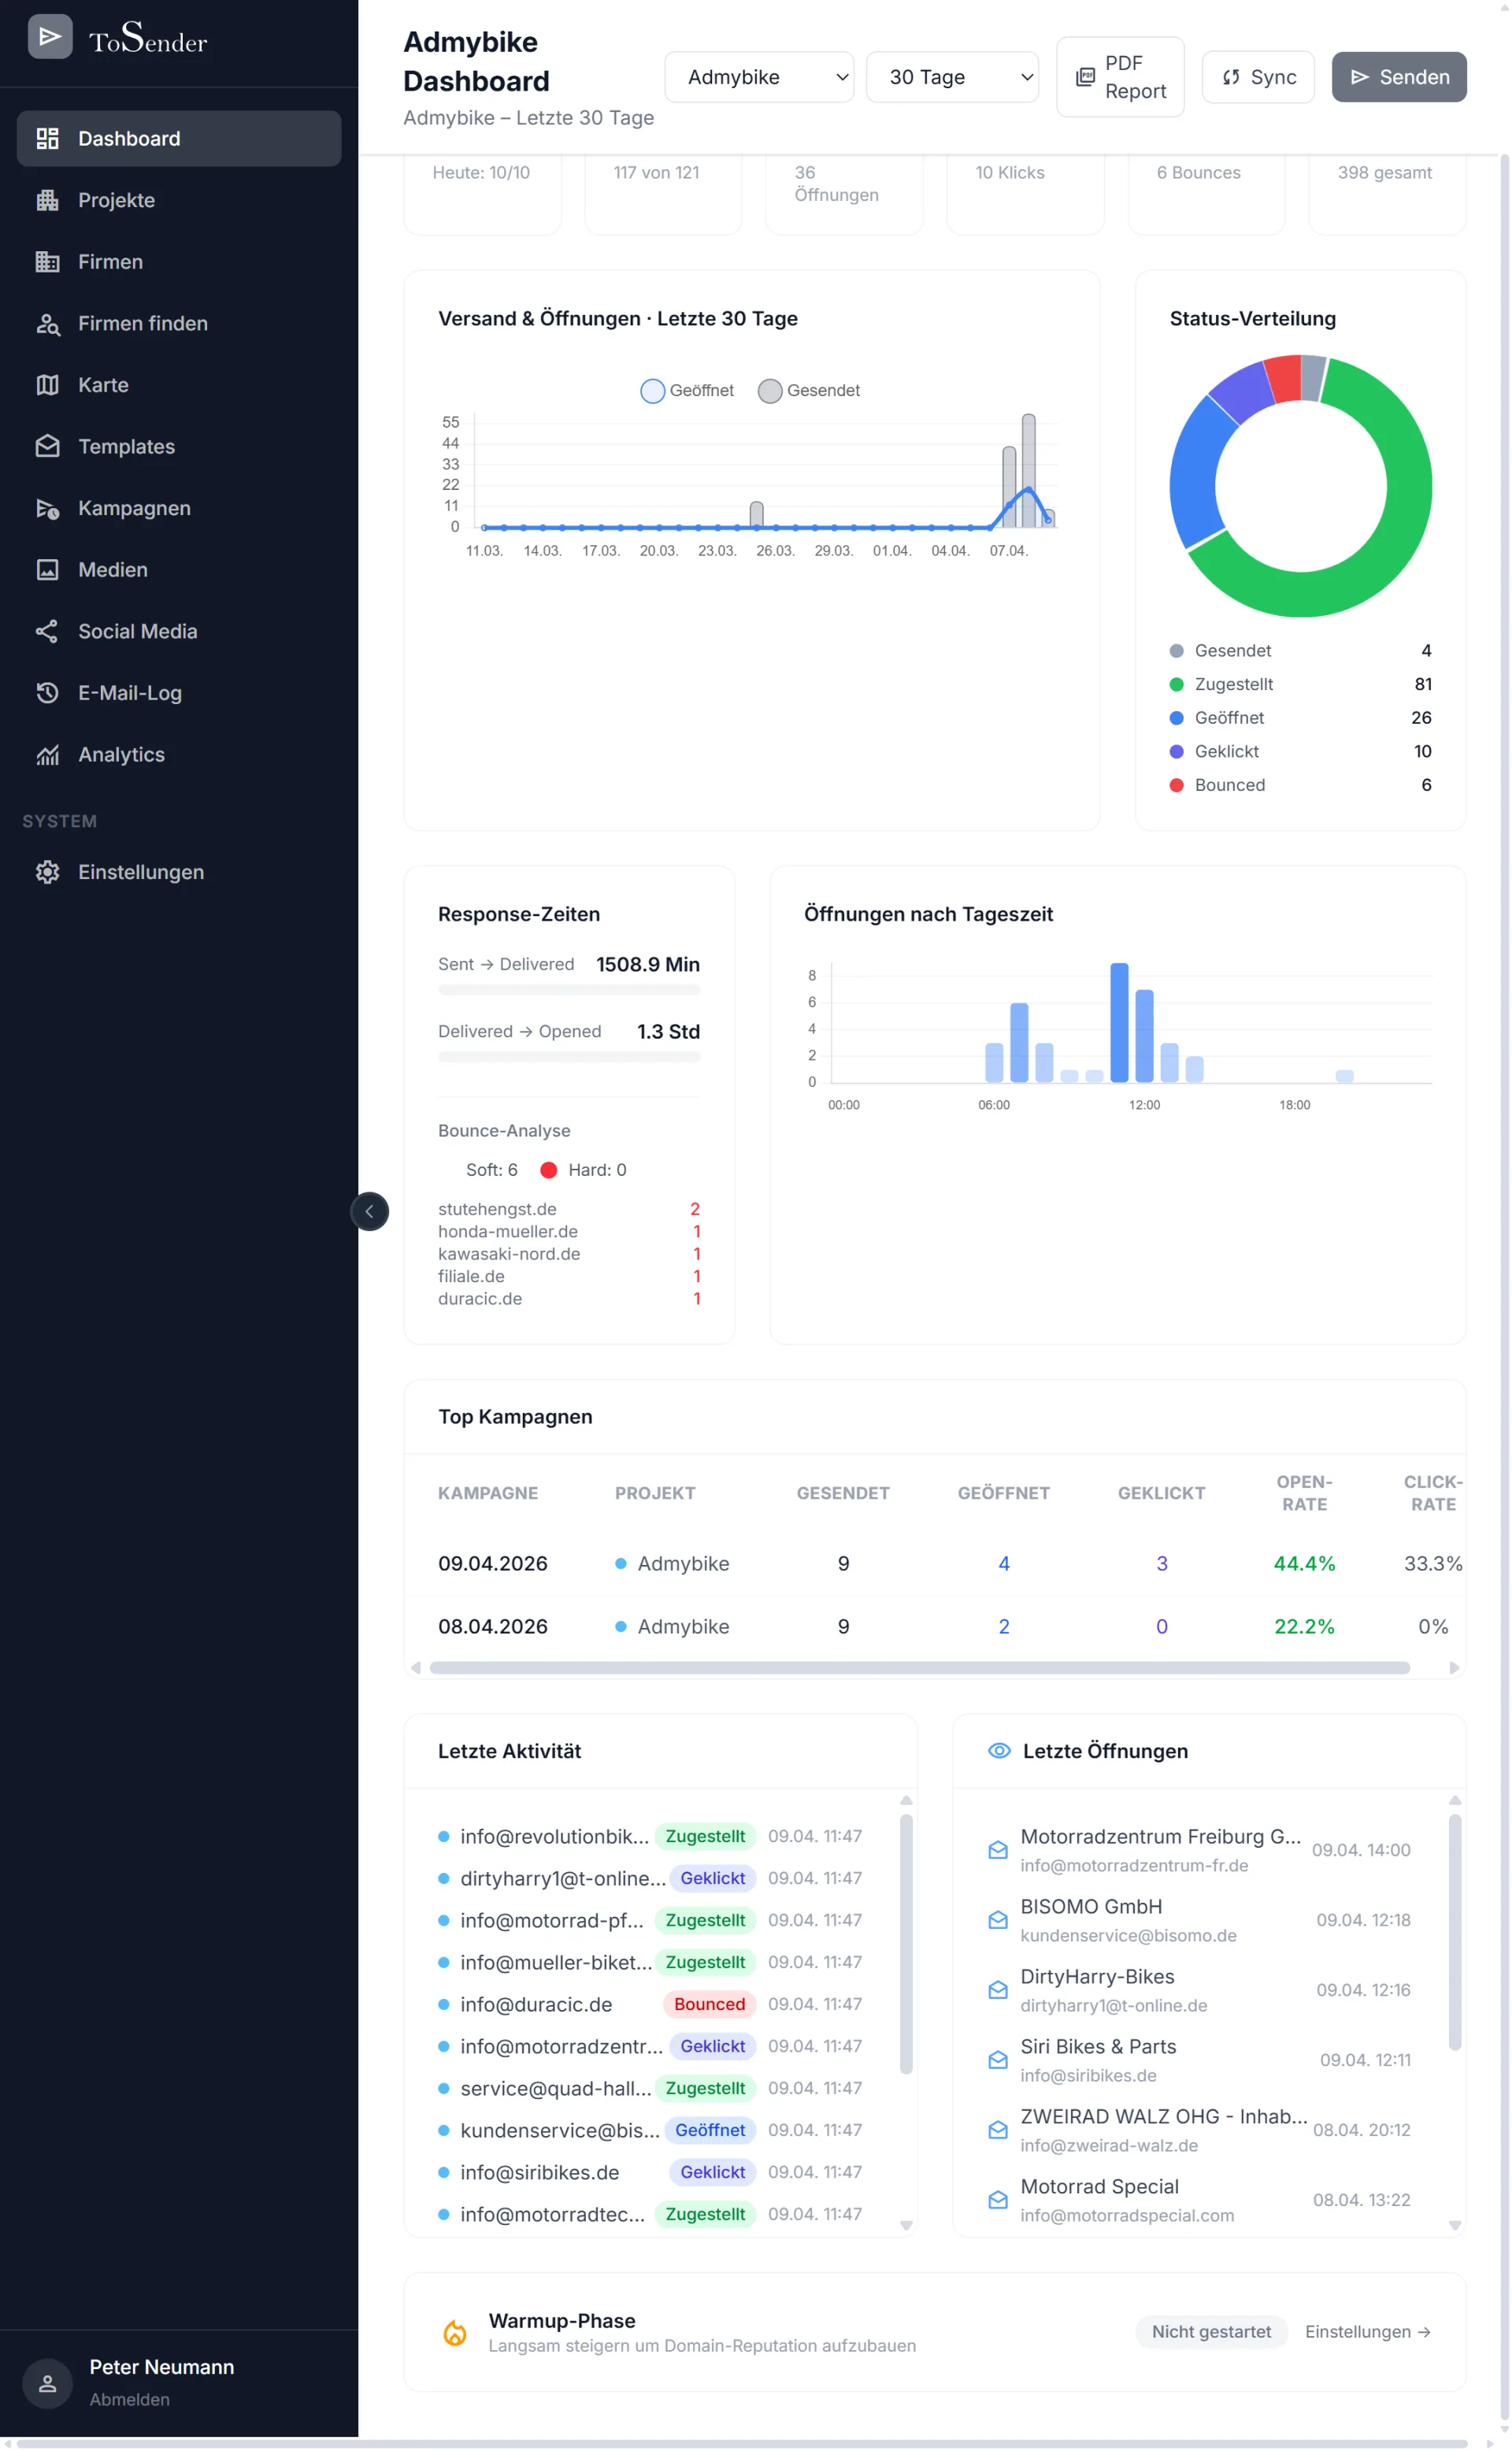Open Kampagnen via its send icon
The height and width of the screenshot is (2451, 1512).
[x=47, y=509]
